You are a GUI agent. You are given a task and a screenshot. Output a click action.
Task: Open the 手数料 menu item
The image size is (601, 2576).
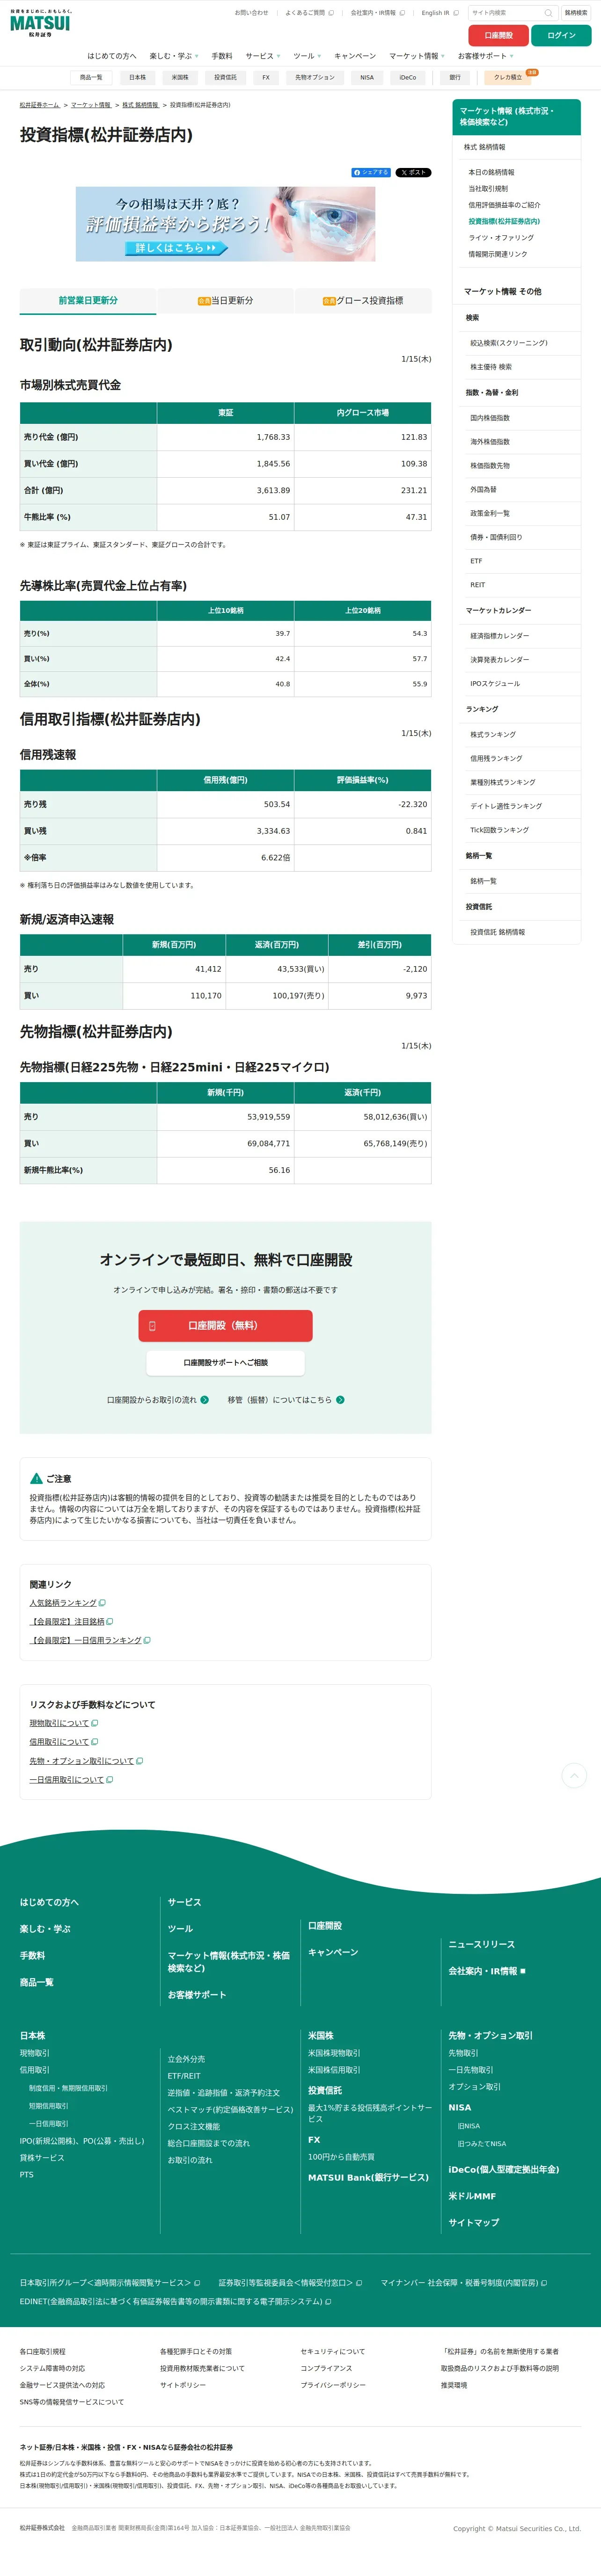pyautogui.click(x=222, y=56)
